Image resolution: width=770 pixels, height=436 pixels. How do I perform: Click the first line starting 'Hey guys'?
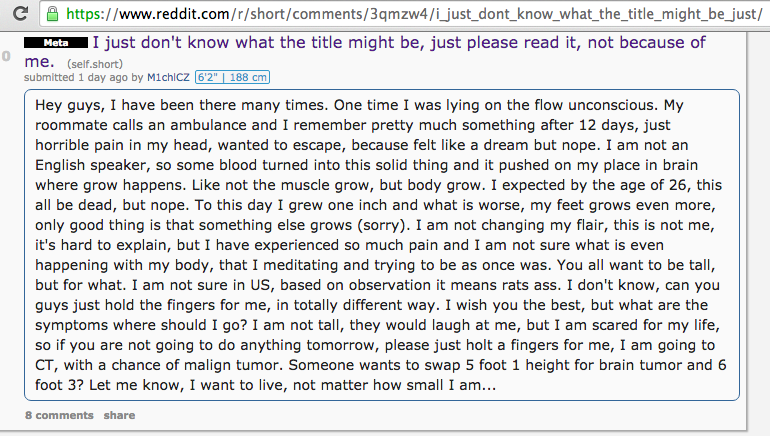click(x=359, y=105)
